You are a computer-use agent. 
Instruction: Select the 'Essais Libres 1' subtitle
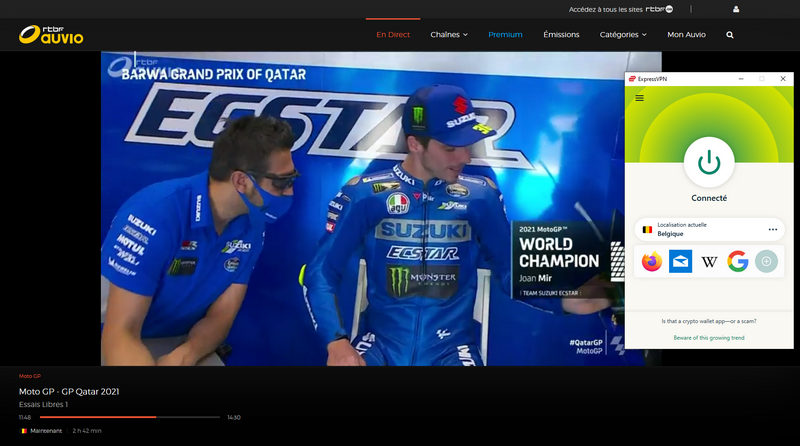[x=43, y=405]
